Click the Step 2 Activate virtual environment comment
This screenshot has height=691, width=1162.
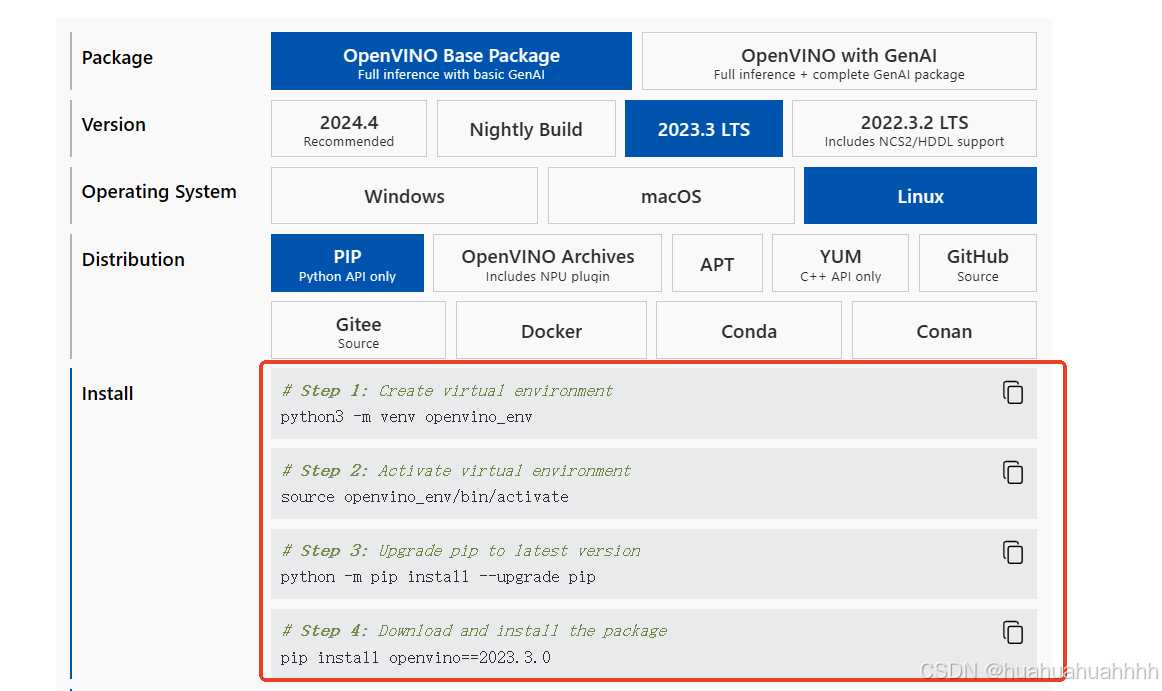coord(456,471)
